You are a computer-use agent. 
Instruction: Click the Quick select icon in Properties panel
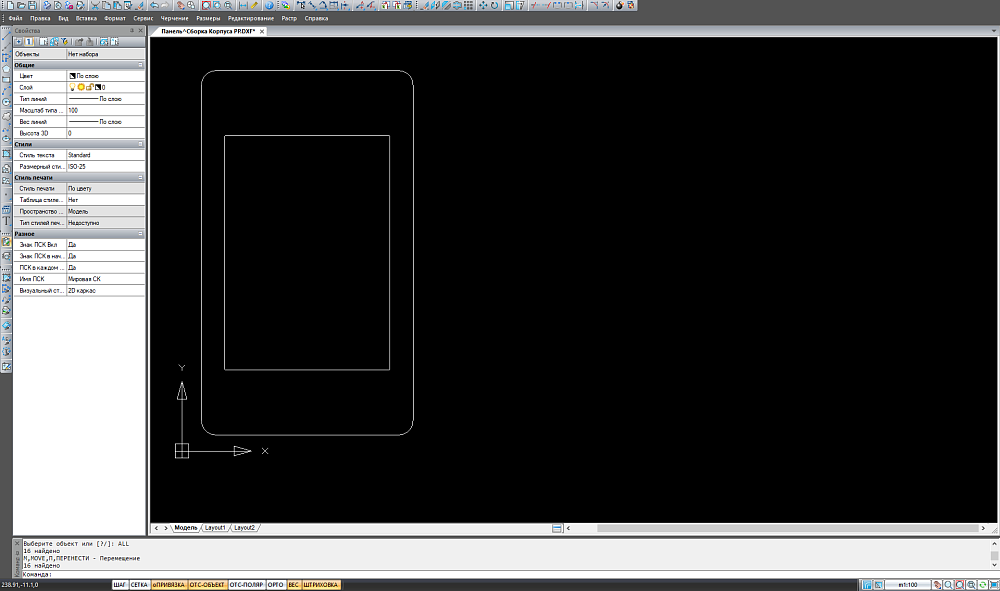point(64,41)
